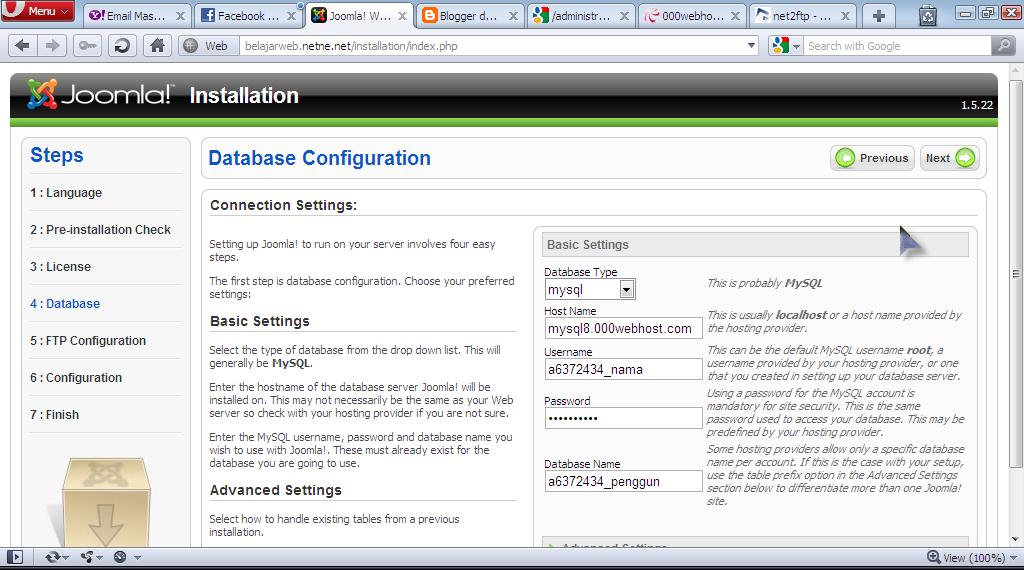The image size is (1024, 570).
Task: Open the Opera Menu button
Action: tap(37, 11)
